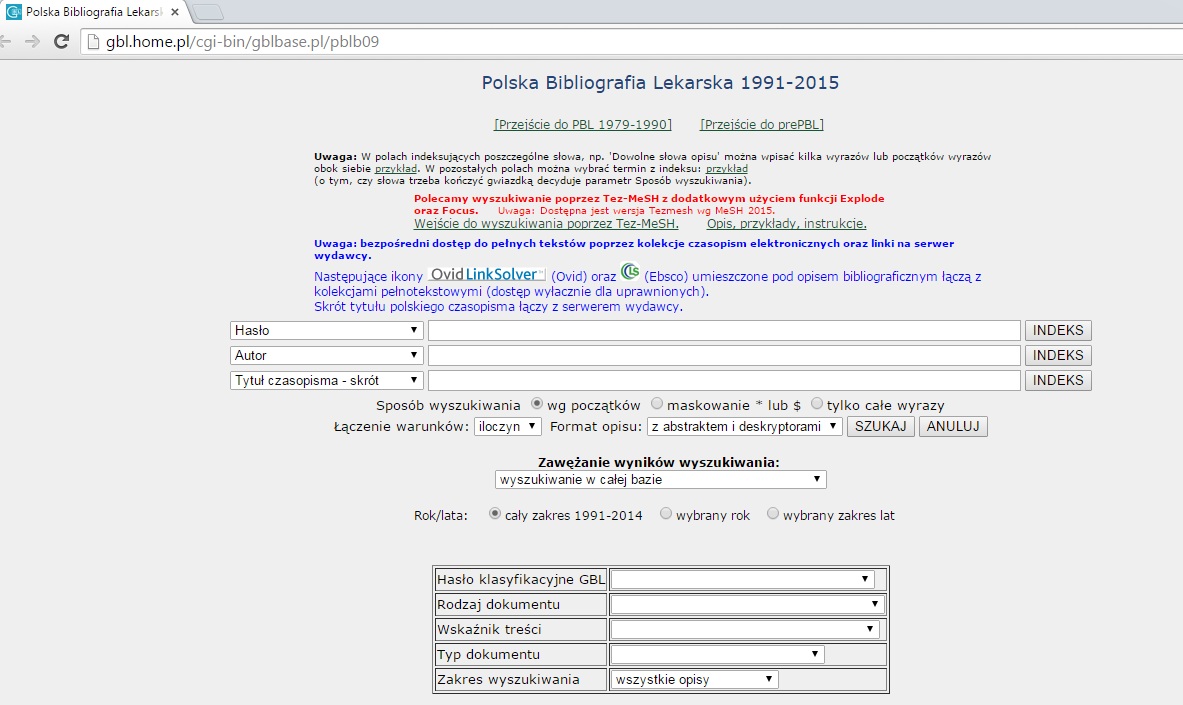Choose the 'wybrany rok' radio button
The width and height of the screenshot is (1183, 705).
665,514
